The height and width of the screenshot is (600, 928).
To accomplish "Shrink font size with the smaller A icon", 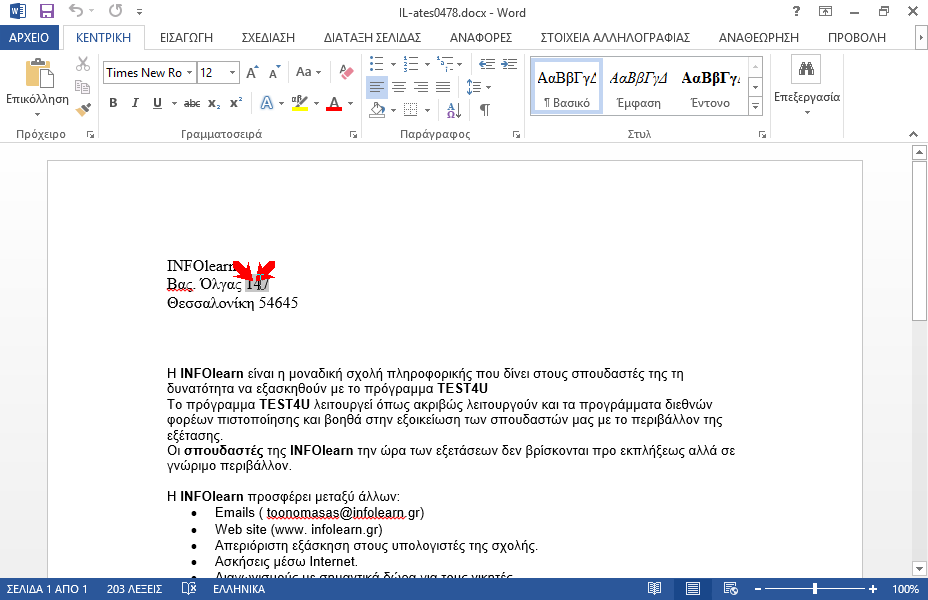I will [x=274, y=73].
